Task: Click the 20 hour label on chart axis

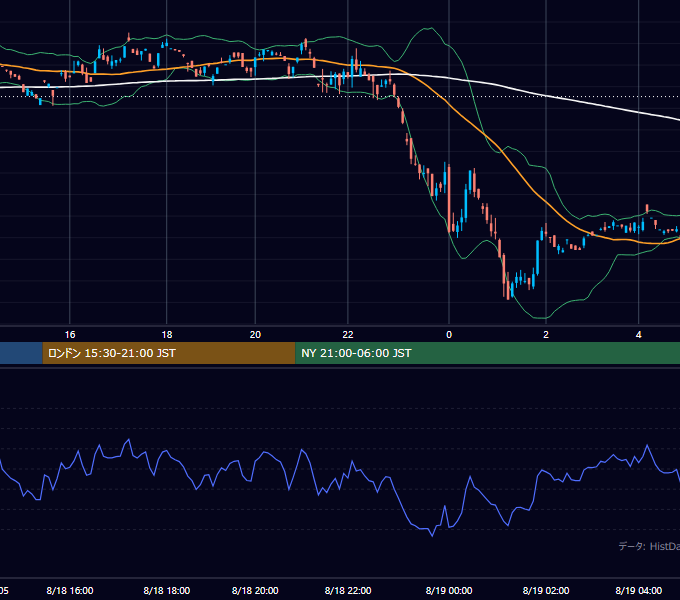Action: point(255,335)
